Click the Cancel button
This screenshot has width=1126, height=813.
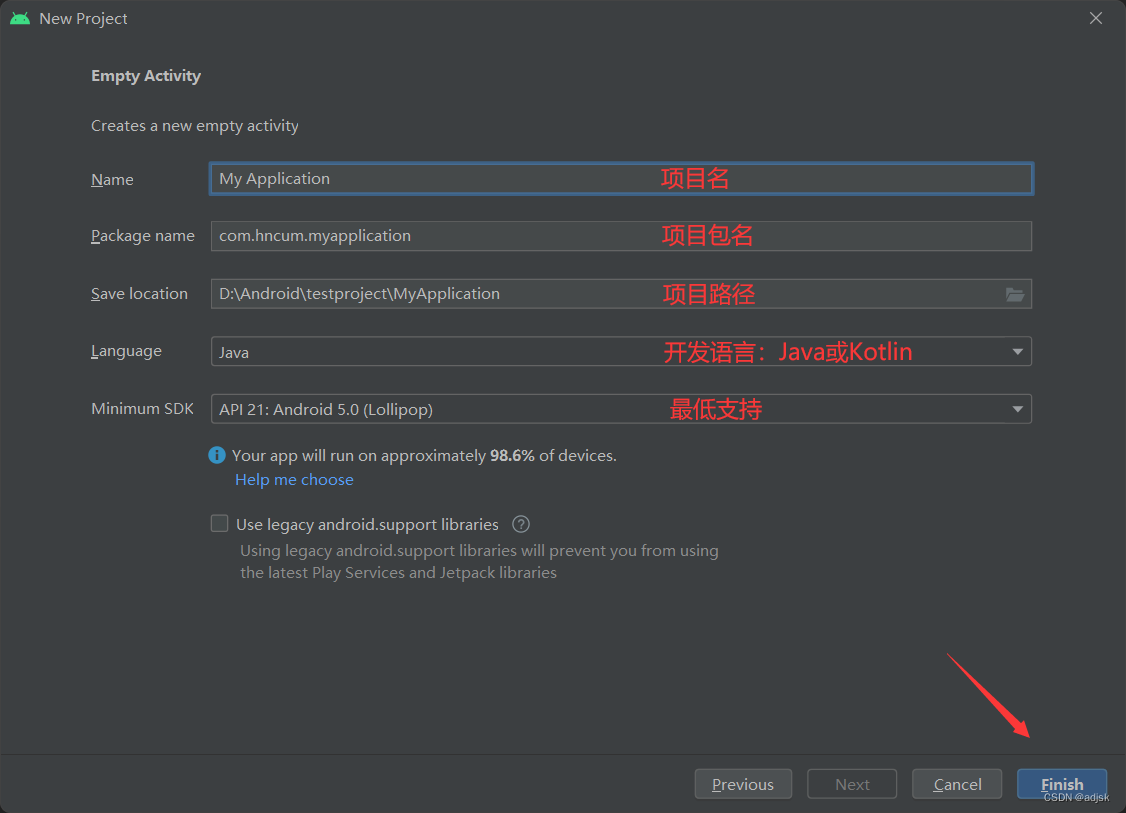click(957, 784)
